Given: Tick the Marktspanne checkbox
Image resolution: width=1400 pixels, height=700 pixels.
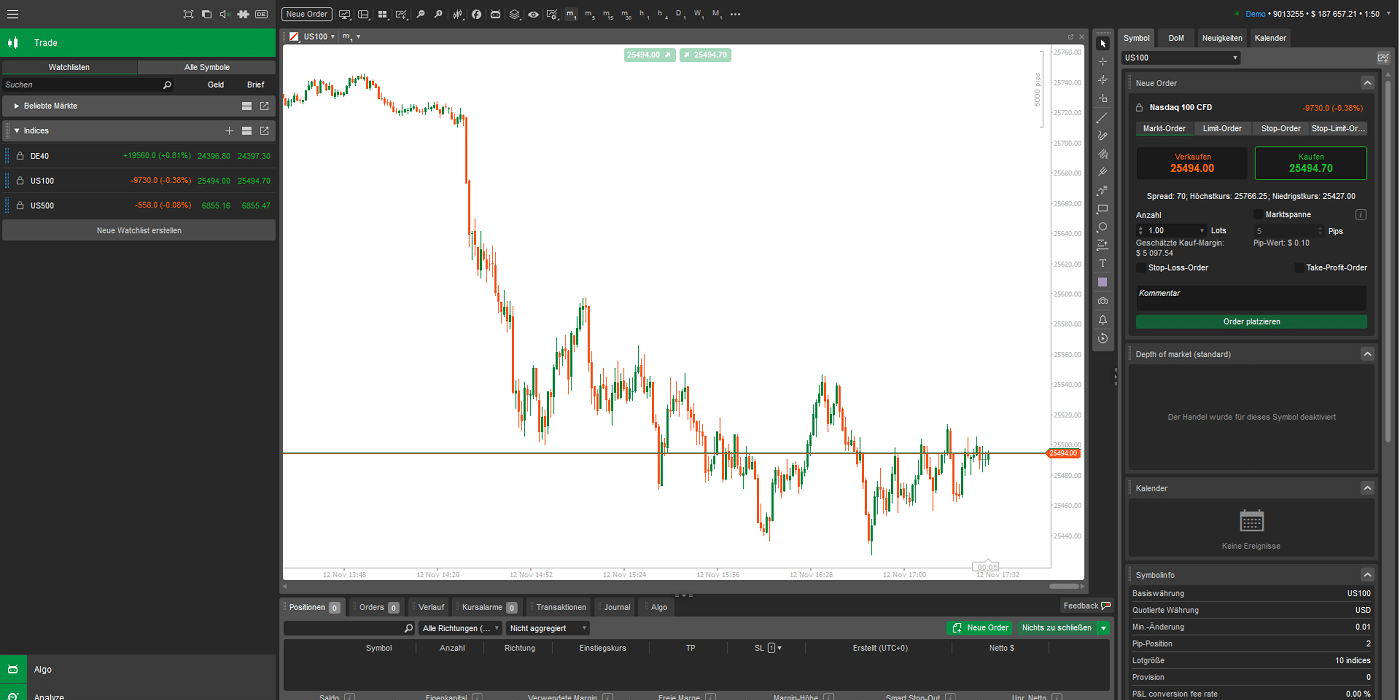Looking at the screenshot, I should point(1258,214).
